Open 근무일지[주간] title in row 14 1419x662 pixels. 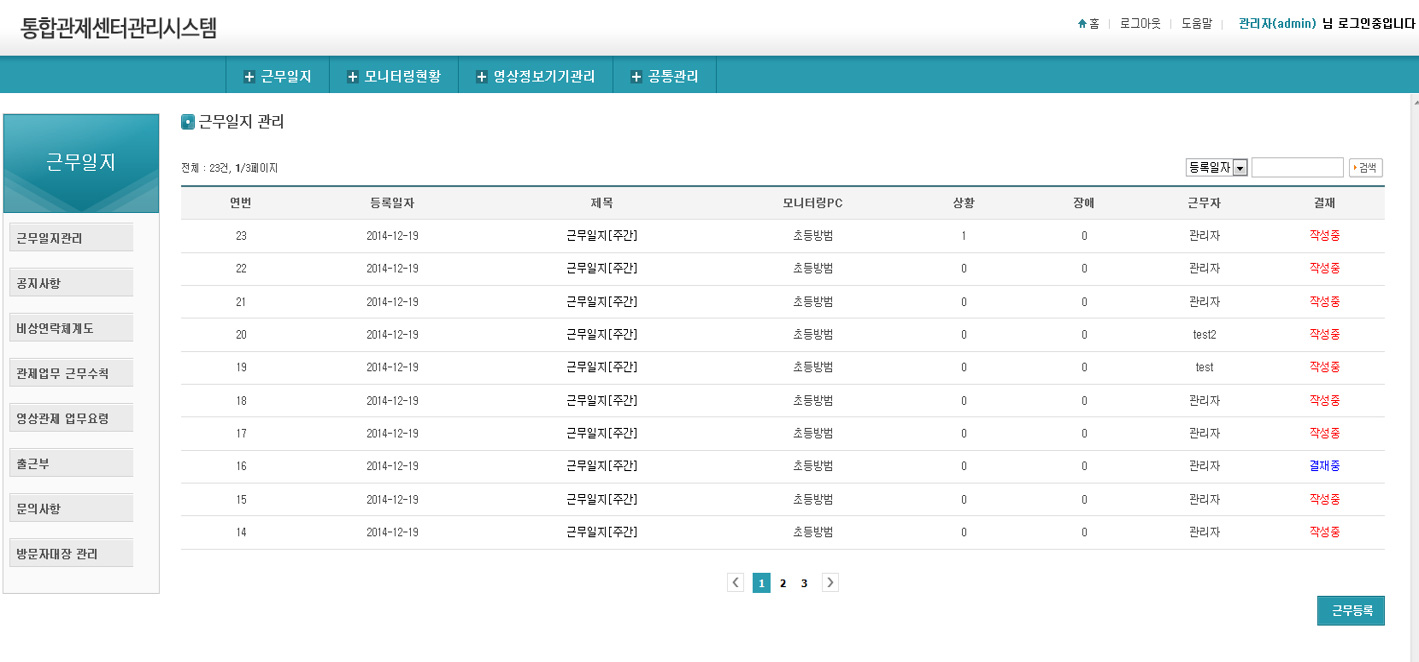[602, 532]
